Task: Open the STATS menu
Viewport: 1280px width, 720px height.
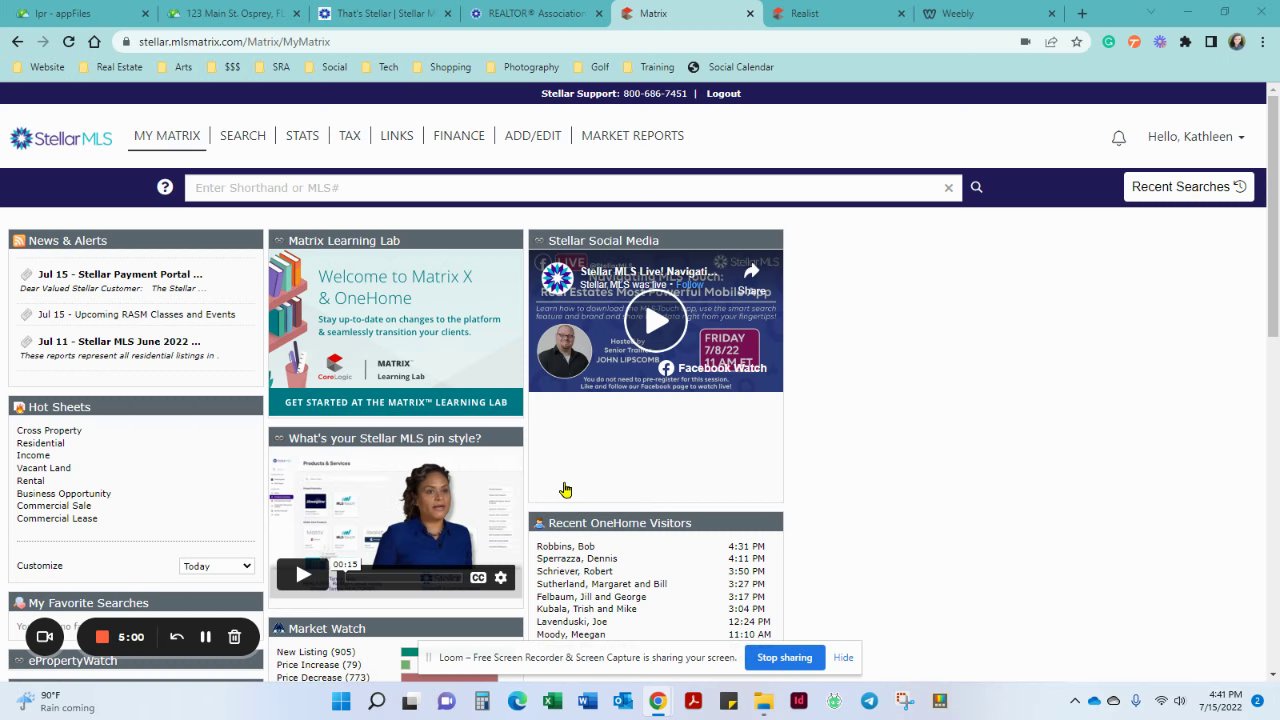Action: point(302,136)
